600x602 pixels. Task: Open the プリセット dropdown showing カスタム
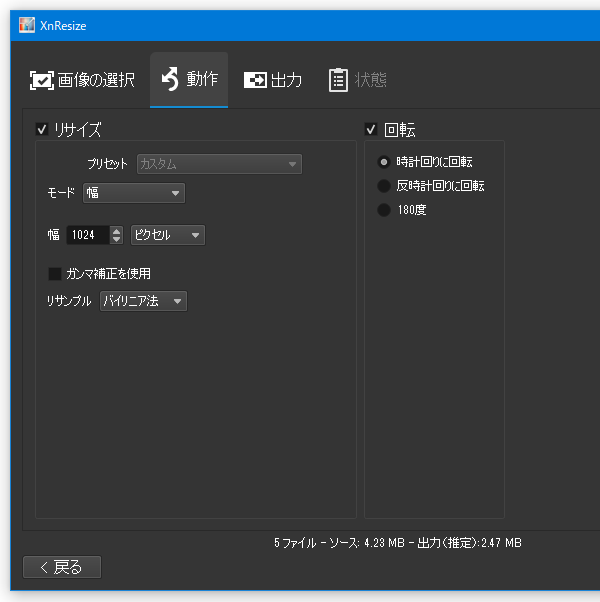tap(219, 164)
